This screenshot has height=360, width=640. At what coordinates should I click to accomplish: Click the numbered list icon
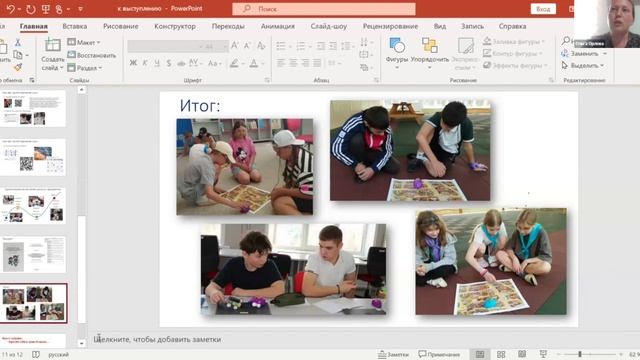point(301,46)
